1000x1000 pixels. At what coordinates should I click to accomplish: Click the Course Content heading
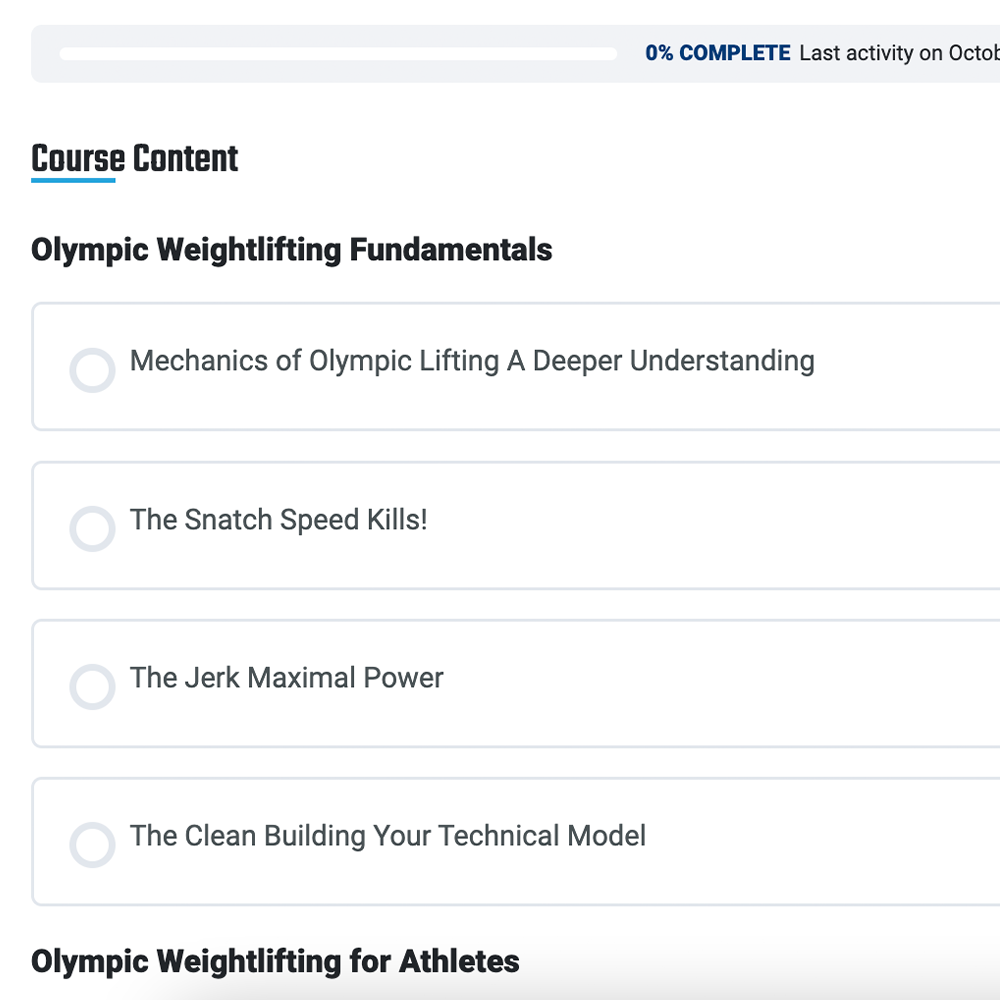point(135,158)
